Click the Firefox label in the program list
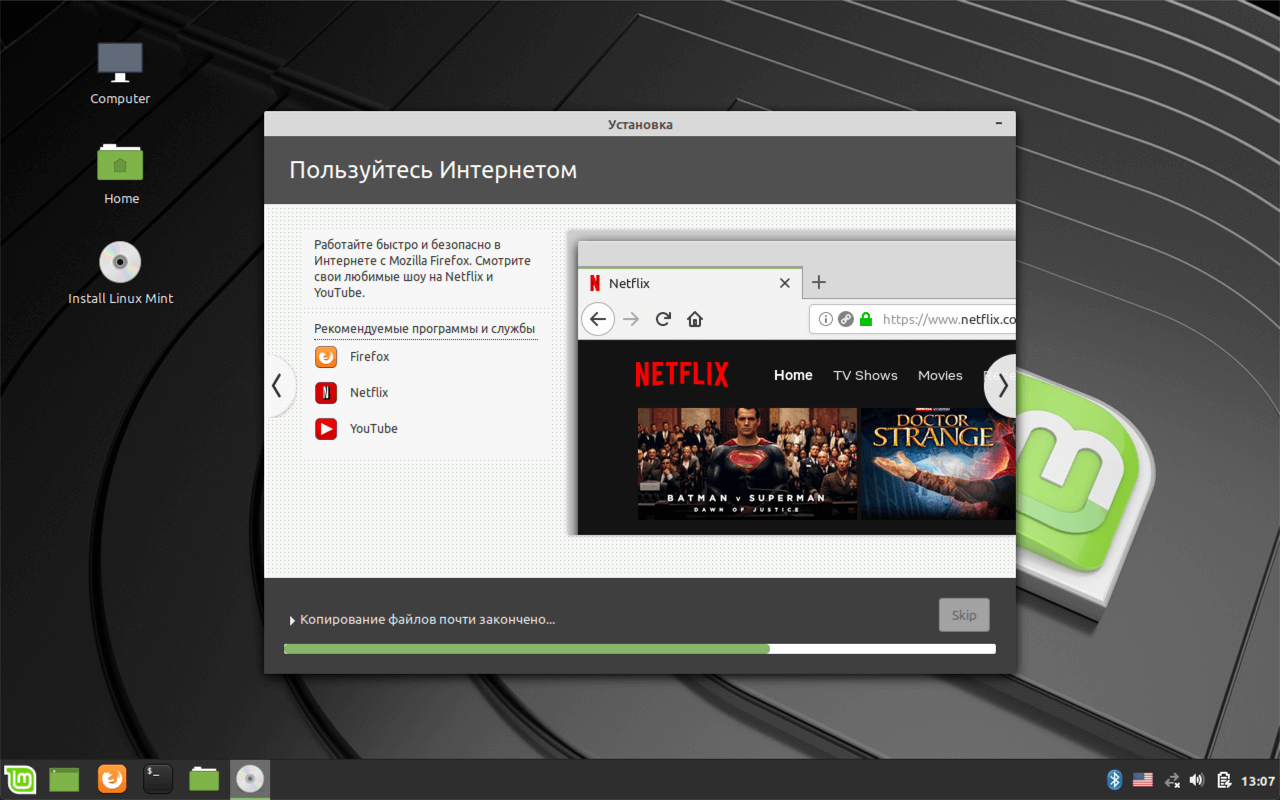This screenshot has width=1280, height=800. coord(369,357)
